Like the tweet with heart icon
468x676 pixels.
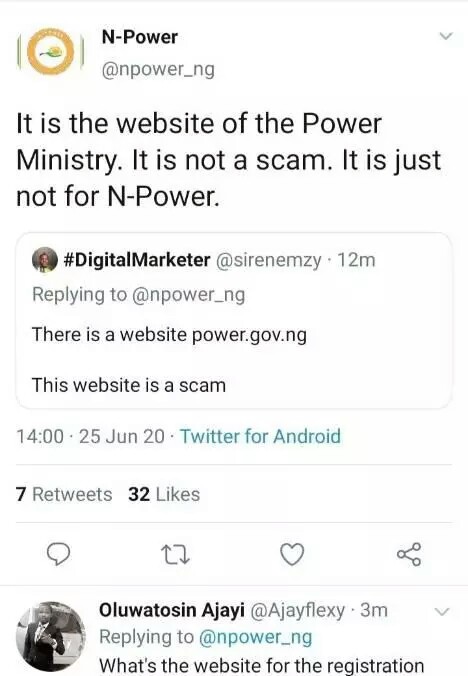(292, 554)
